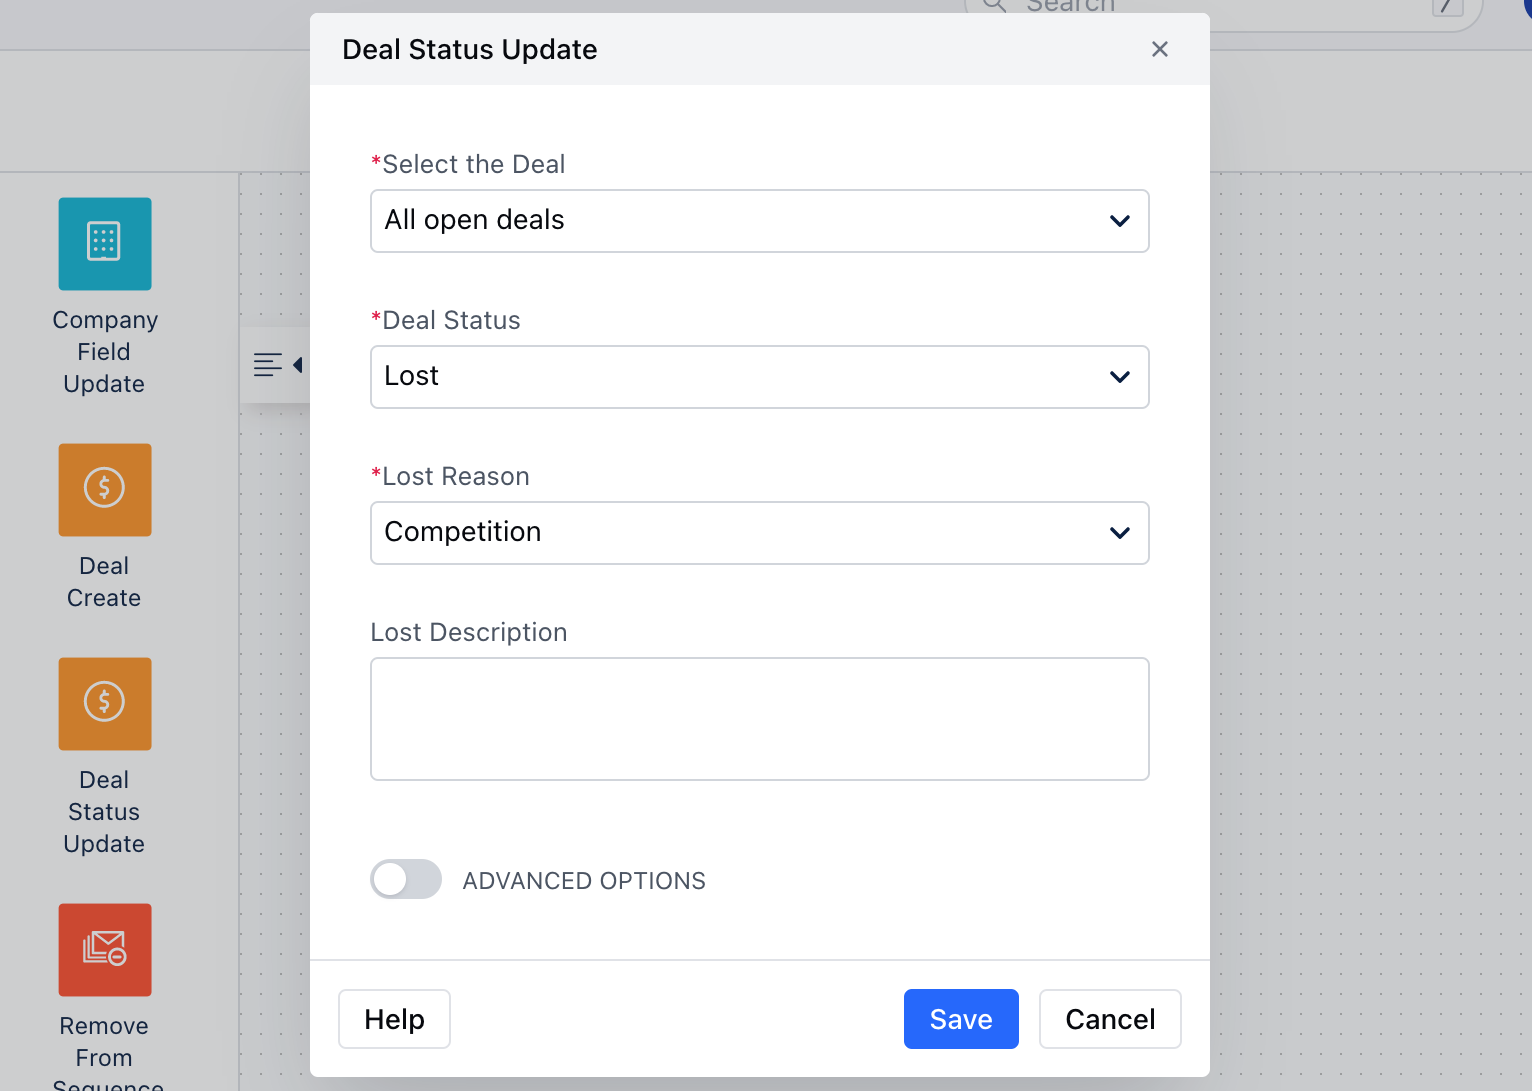The image size is (1532, 1091).
Task: Click the search magnifier icon
Action: tap(993, 5)
